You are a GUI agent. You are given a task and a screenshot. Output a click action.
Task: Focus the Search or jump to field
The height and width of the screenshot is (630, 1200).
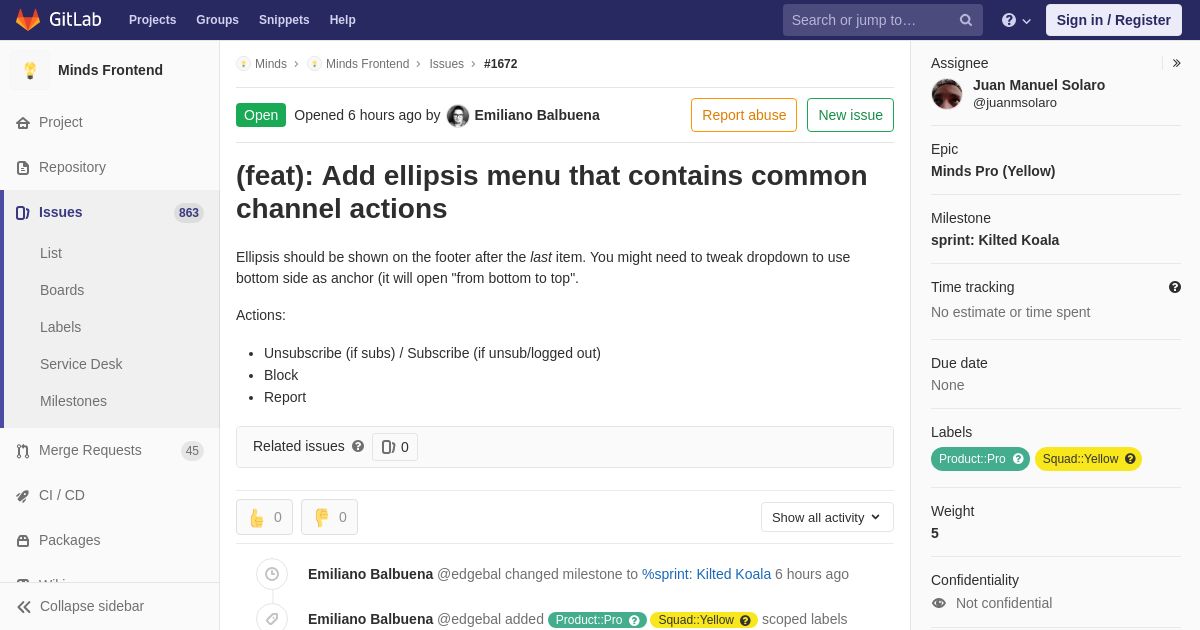(x=870, y=20)
